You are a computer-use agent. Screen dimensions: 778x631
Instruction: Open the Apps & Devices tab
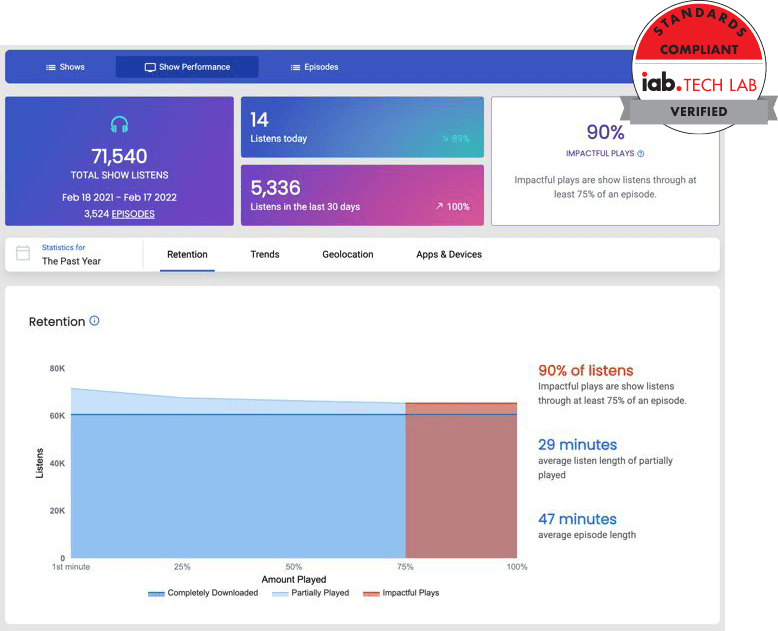449,254
